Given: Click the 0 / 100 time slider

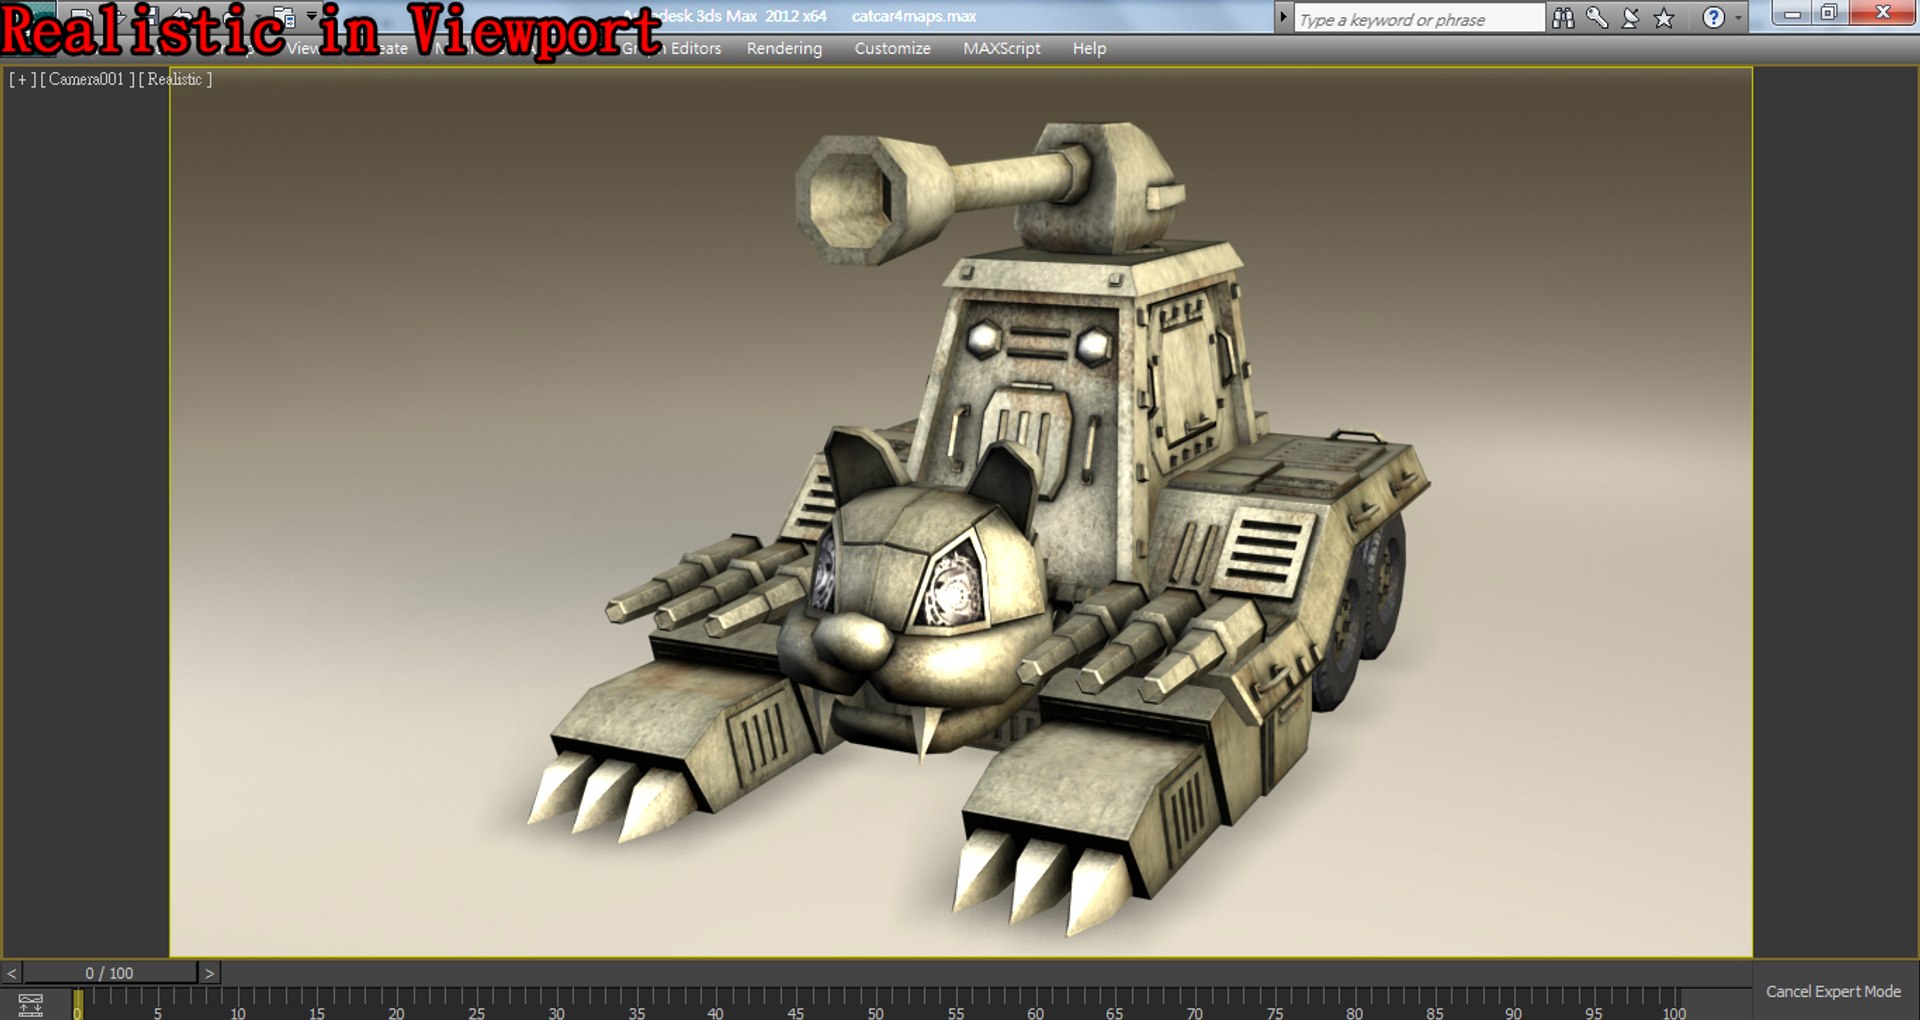Looking at the screenshot, I should click(x=110, y=973).
